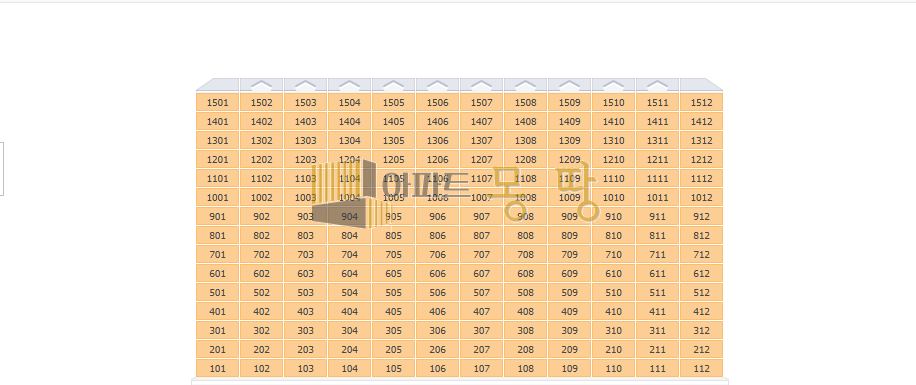Screen dimensions: 916x385
Task: Pick unit 1012
Action: coord(701,197)
